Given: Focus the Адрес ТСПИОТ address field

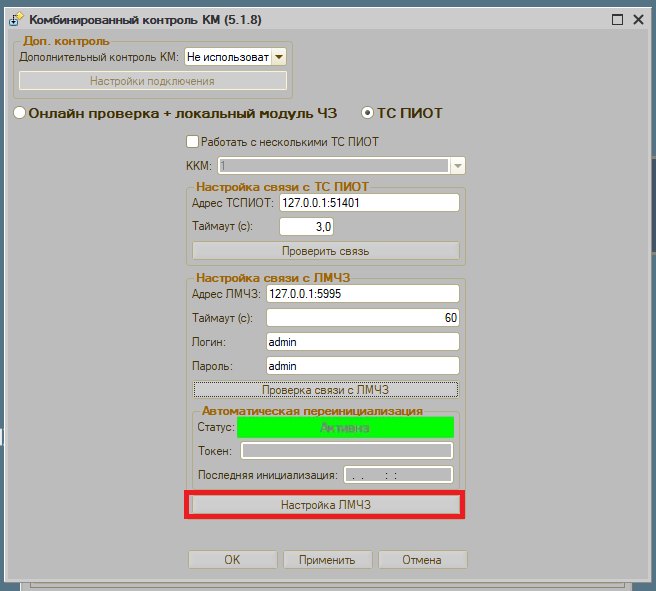Looking at the screenshot, I should coord(369,203).
